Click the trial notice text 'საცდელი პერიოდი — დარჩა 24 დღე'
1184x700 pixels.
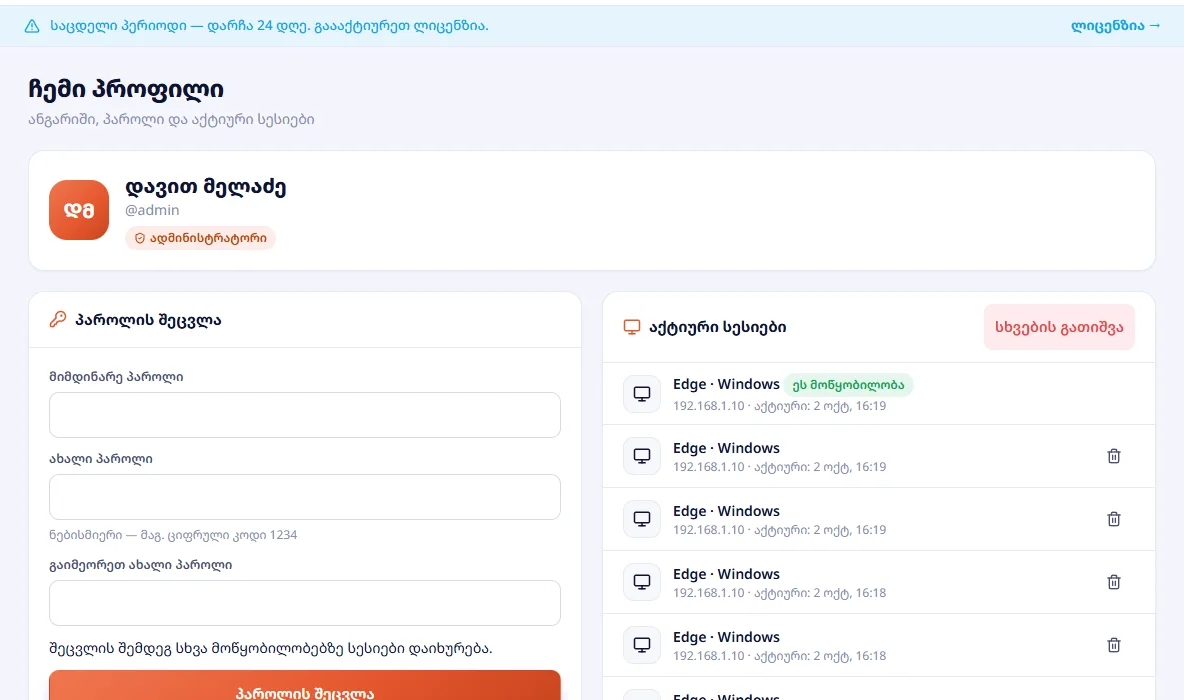(x=180, y=26)
